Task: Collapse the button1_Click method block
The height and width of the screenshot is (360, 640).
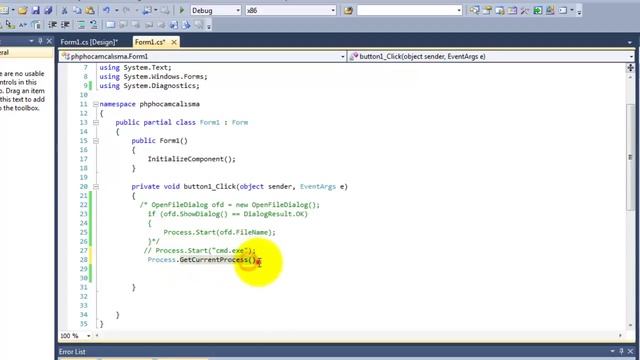Action: tap(96, 187)
